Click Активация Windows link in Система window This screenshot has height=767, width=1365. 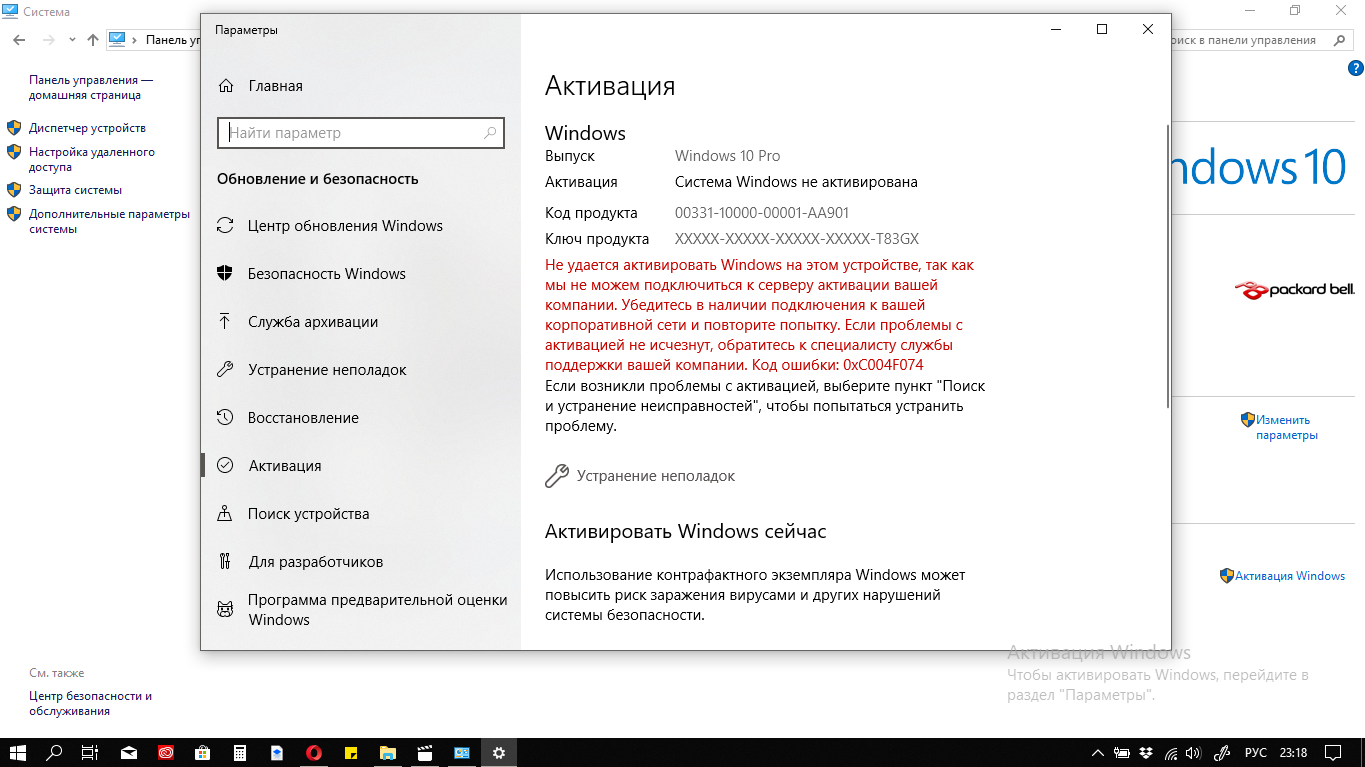[x=1290, y=576]
